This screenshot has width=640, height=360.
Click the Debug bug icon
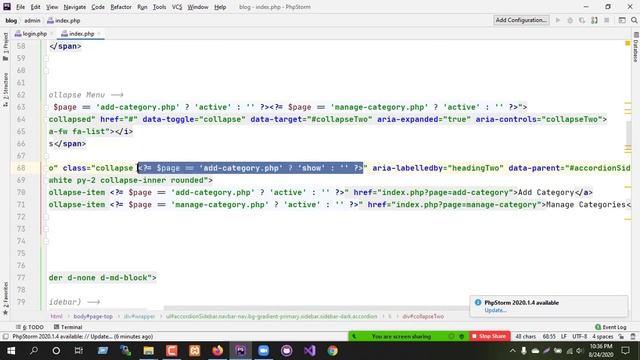coord(570,20)
